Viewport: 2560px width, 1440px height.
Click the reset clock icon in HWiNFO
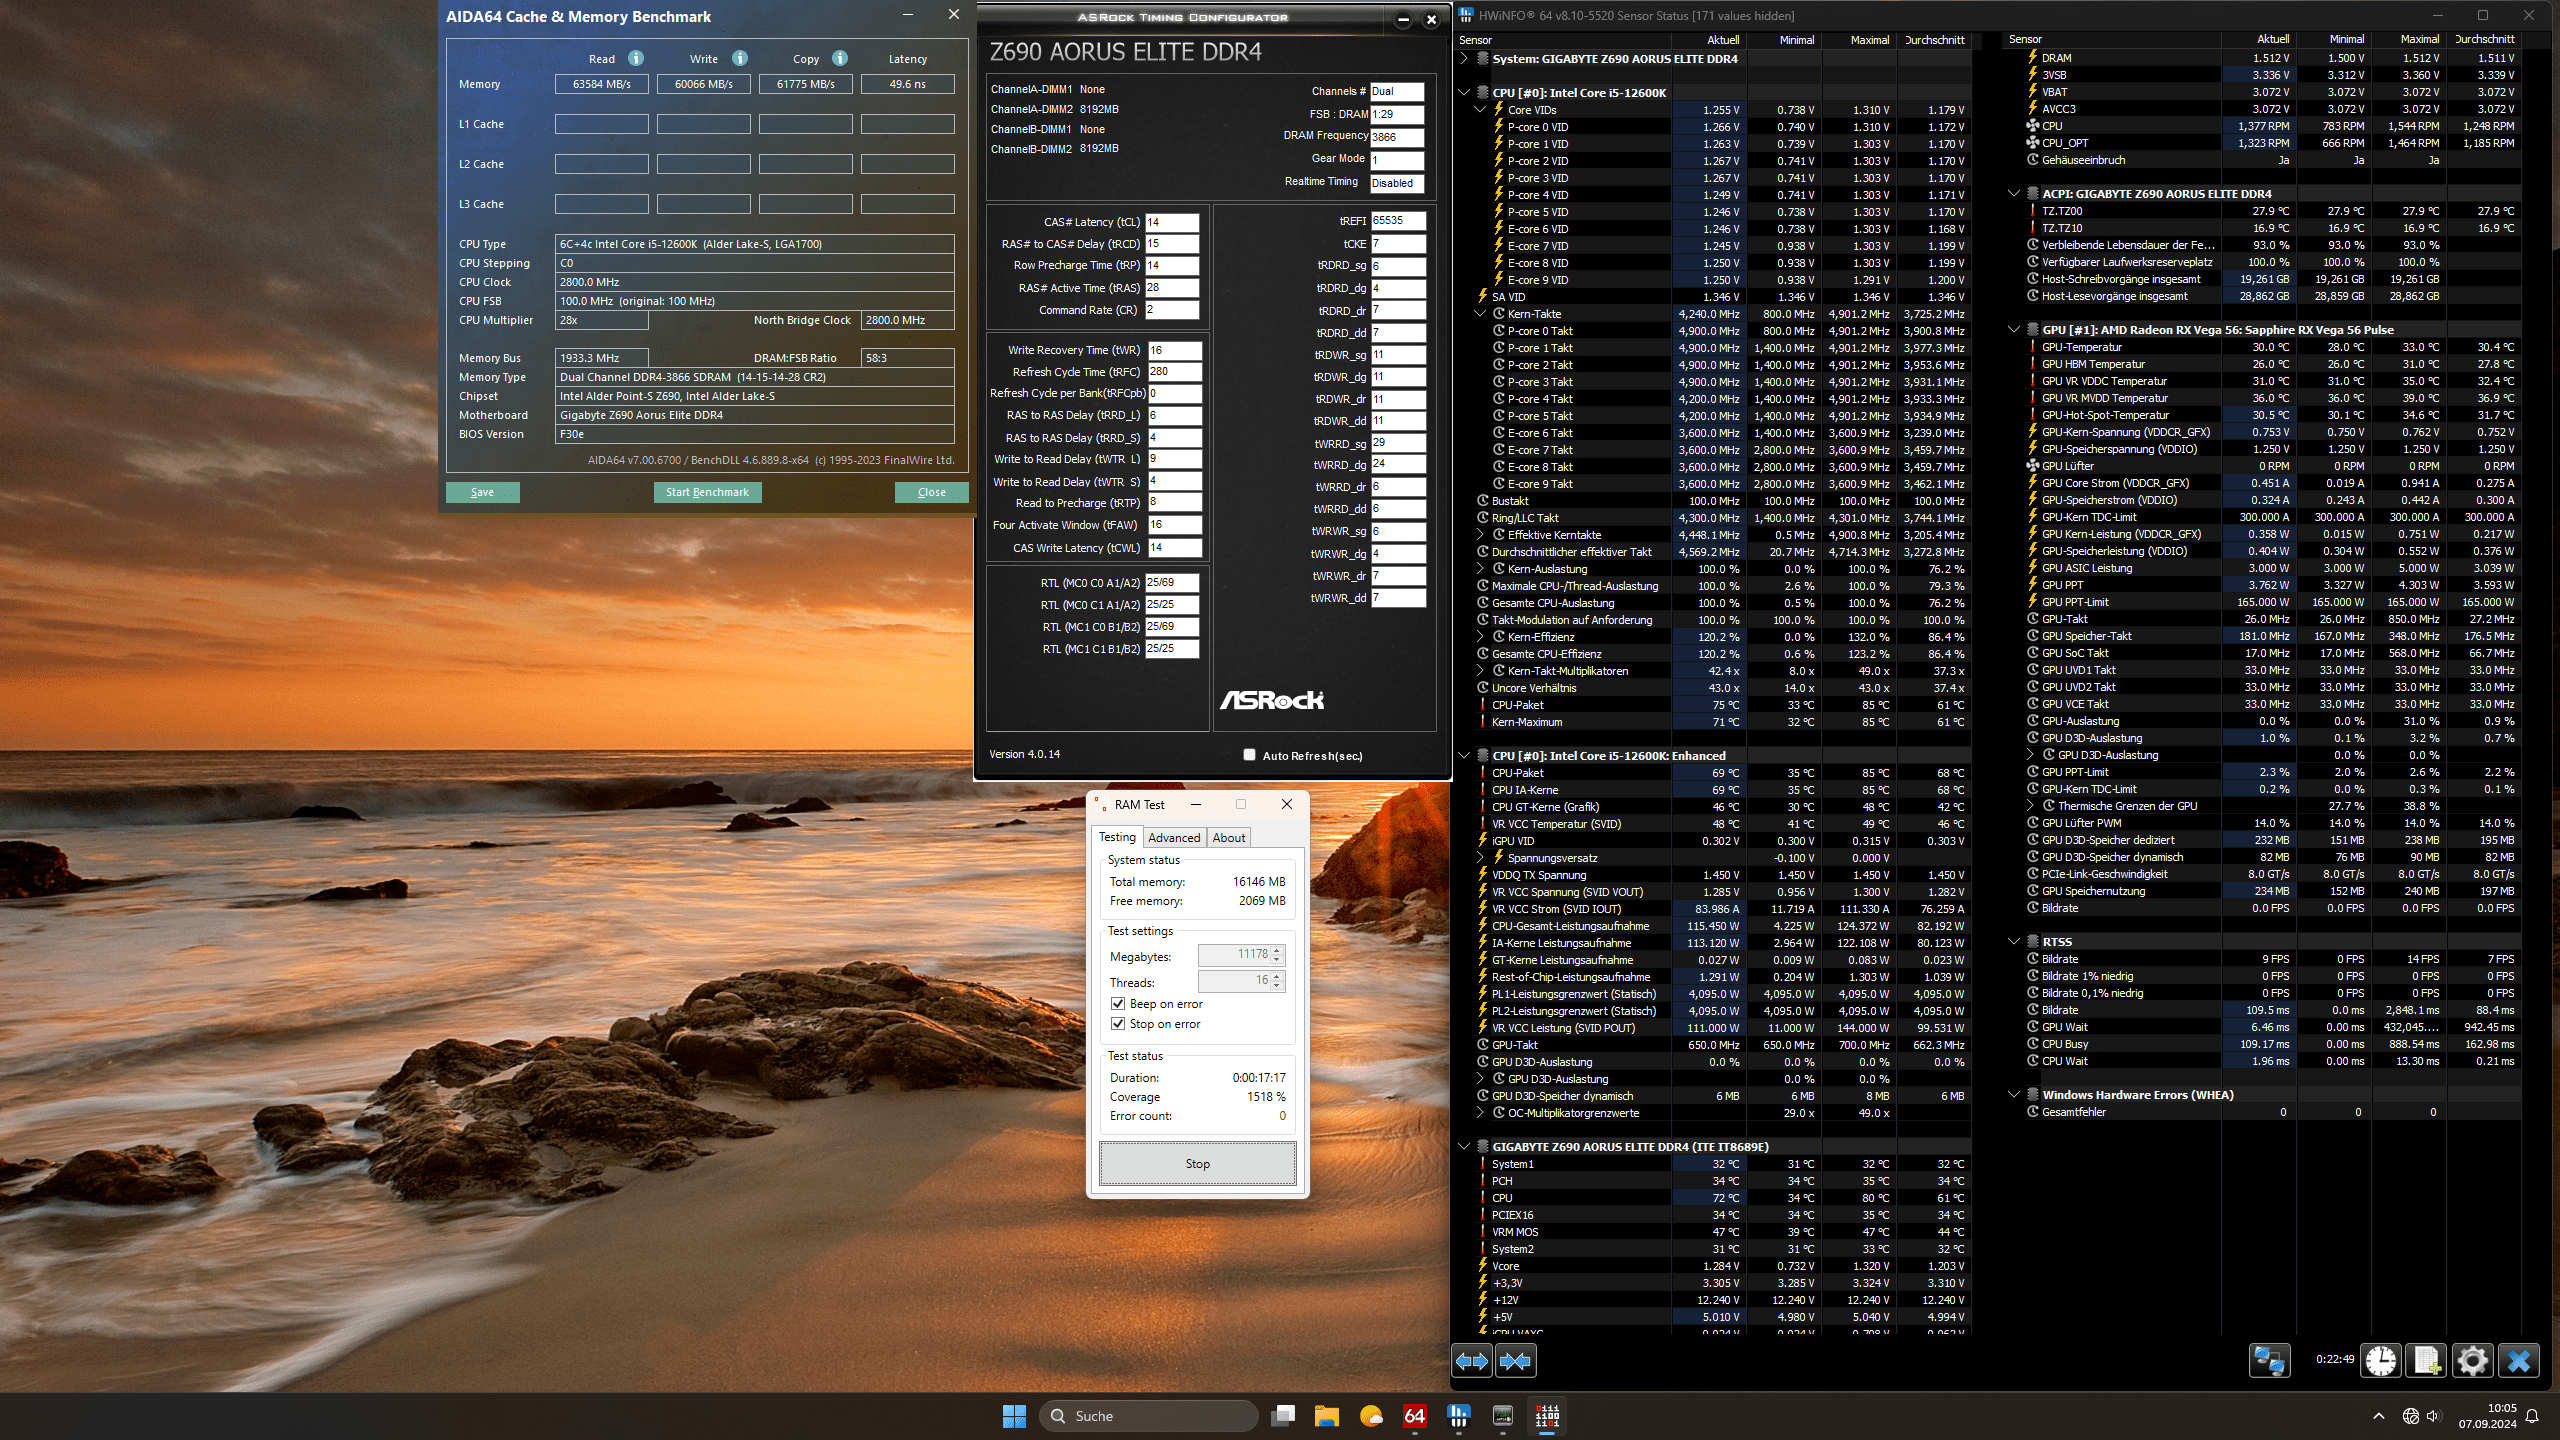click(x=2381, y=1361)
